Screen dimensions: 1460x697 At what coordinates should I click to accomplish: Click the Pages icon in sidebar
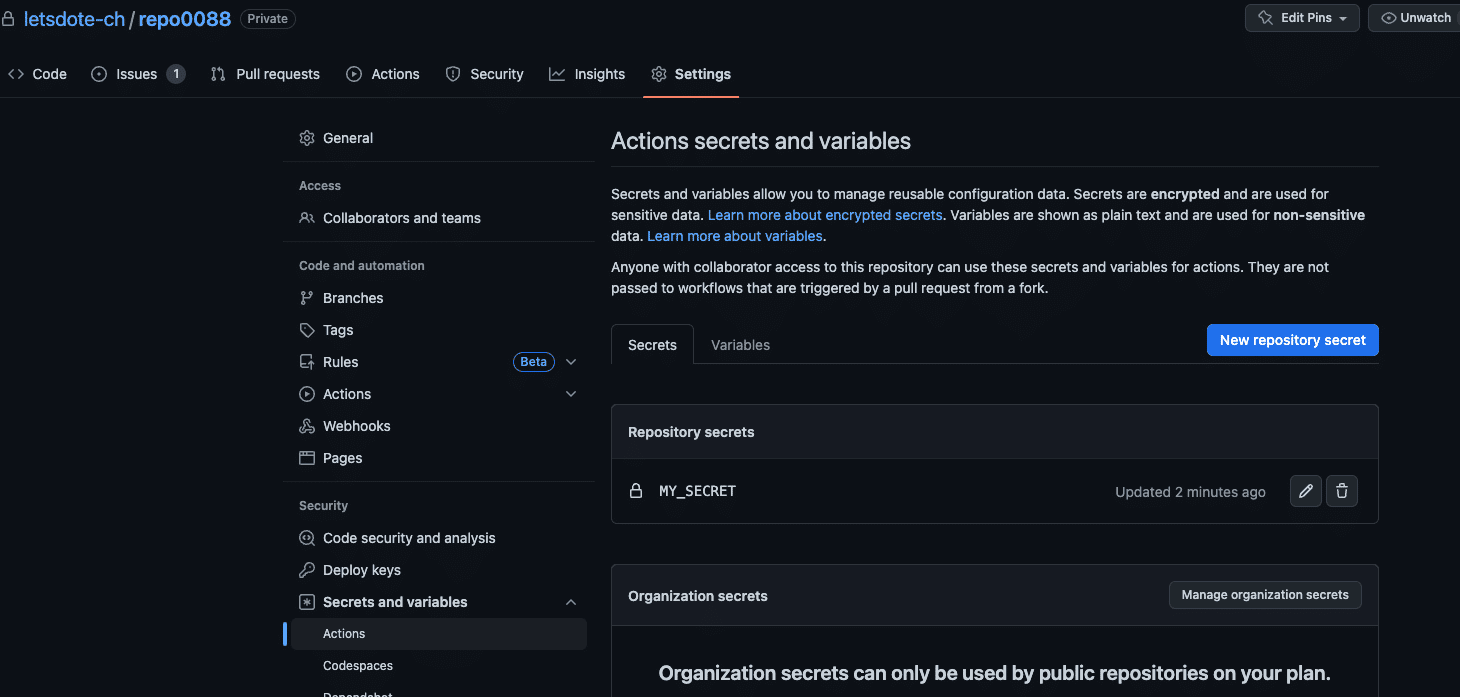click(x=307, y=458)
